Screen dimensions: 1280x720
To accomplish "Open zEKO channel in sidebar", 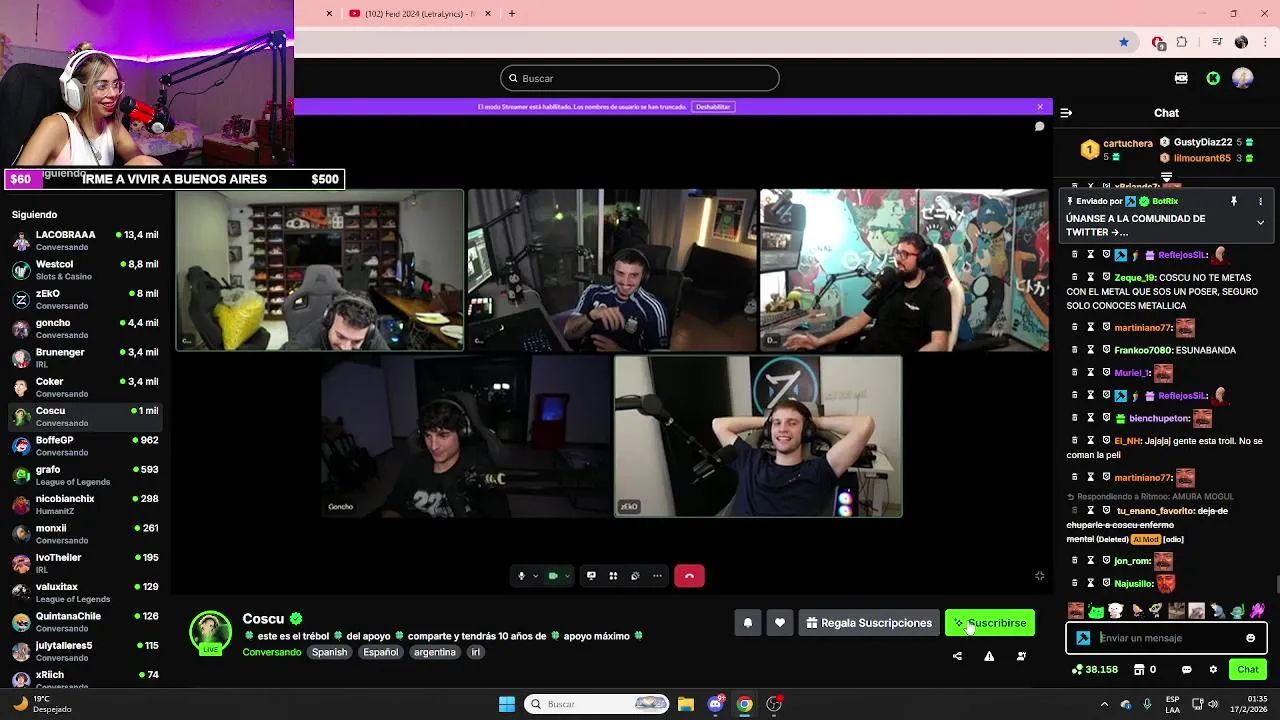I will [x=85, y=299].
